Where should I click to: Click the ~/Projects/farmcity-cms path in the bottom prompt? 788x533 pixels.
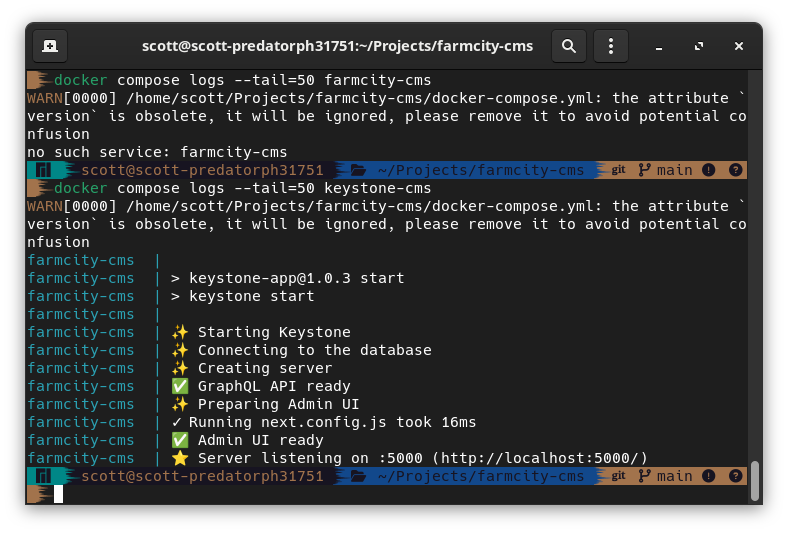(481, 476)
